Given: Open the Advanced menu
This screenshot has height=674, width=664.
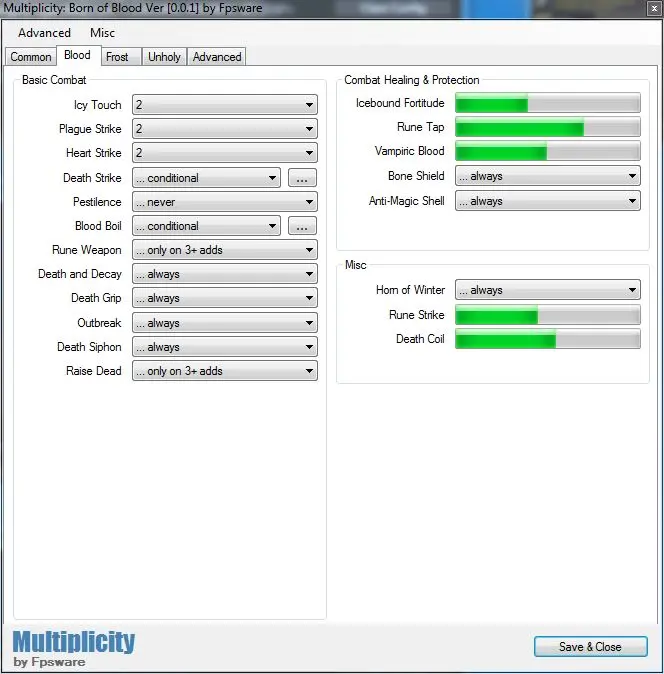Looking at the screenshot, I should pyautogui.click(x=44, y=33).
